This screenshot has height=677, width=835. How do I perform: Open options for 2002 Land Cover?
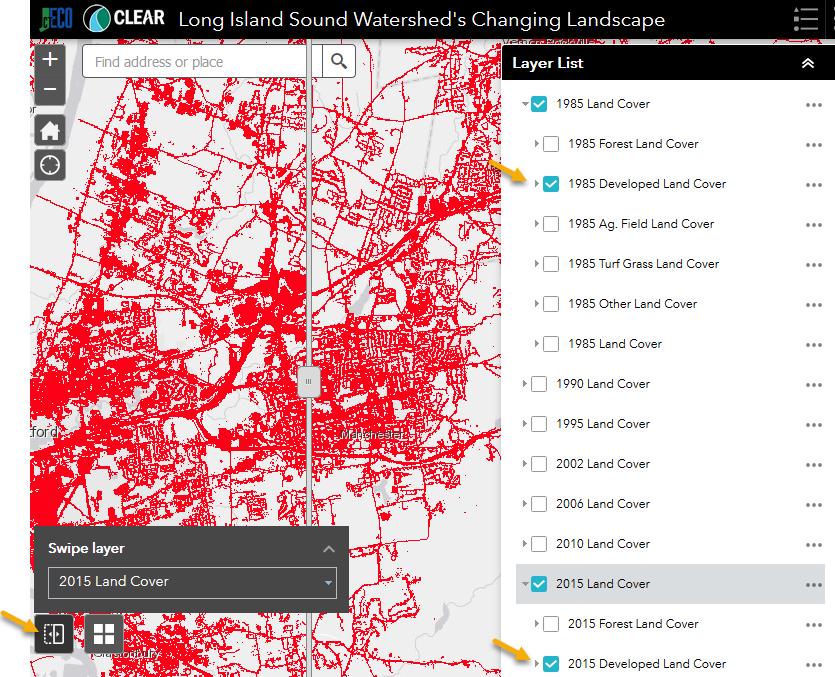[x=814, y=464]
